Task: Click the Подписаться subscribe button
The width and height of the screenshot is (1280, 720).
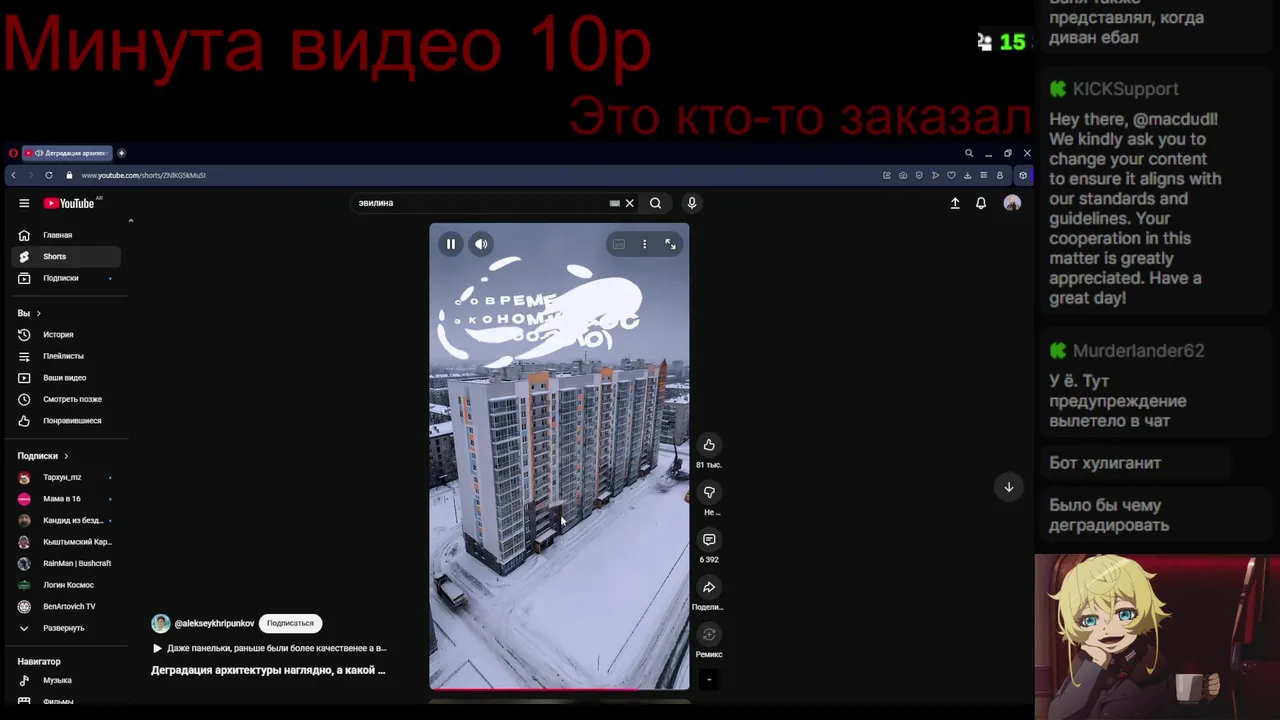Action: (x=290, y=623)
